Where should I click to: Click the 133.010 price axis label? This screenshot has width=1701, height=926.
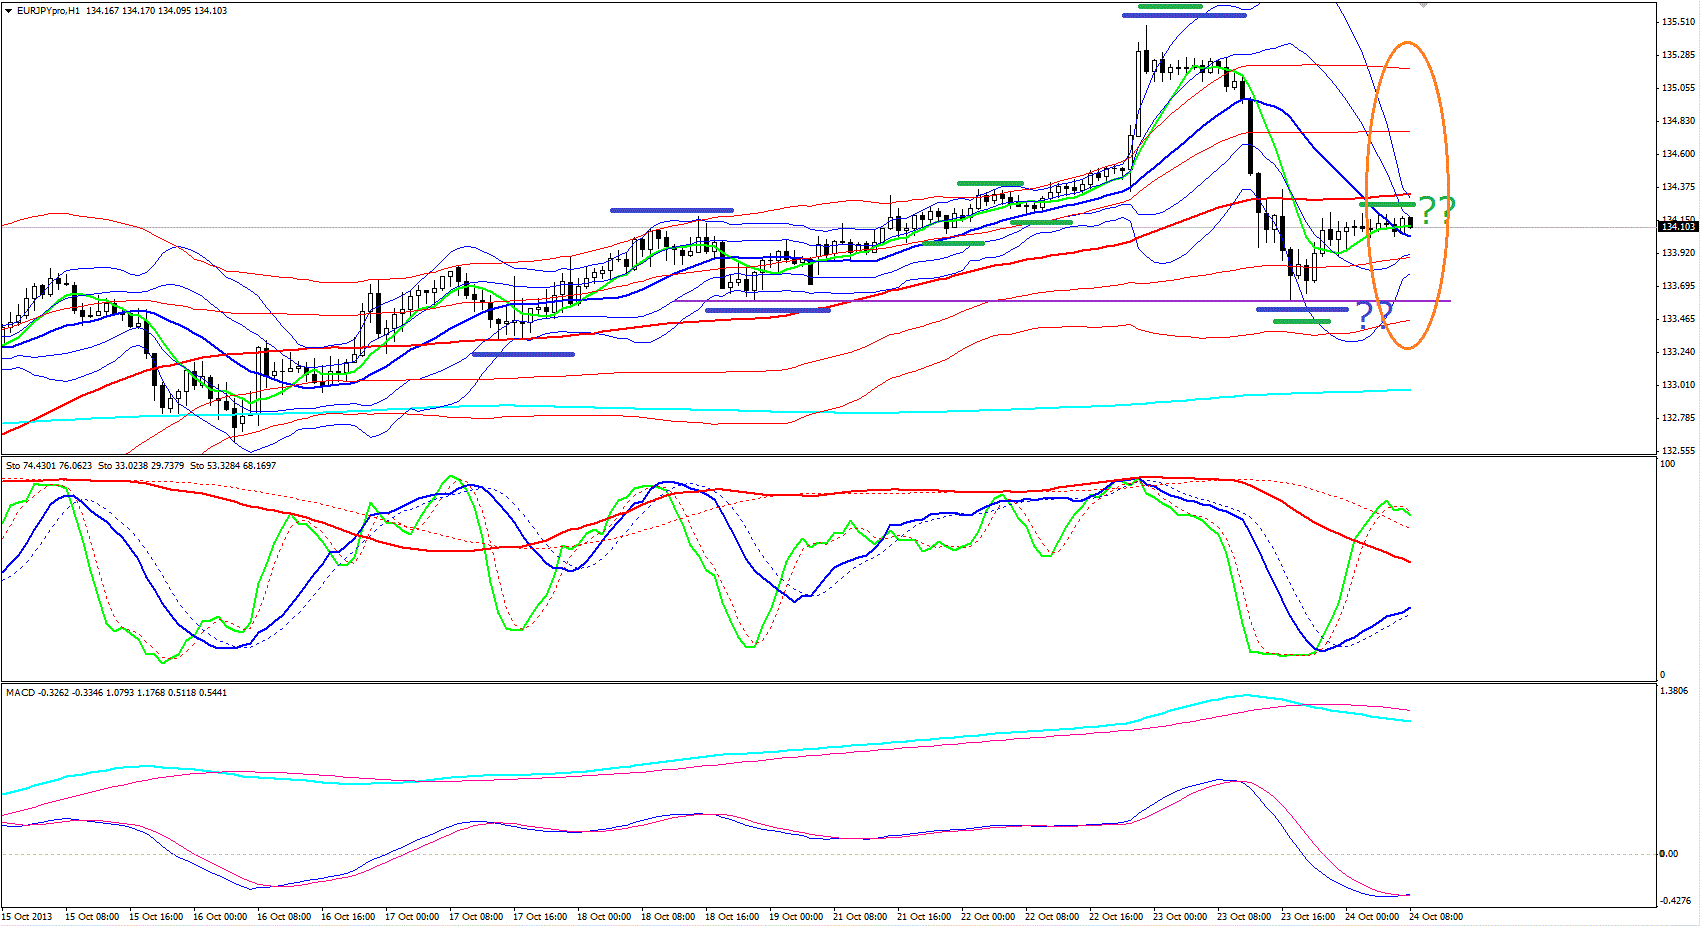click(1678, 384)
